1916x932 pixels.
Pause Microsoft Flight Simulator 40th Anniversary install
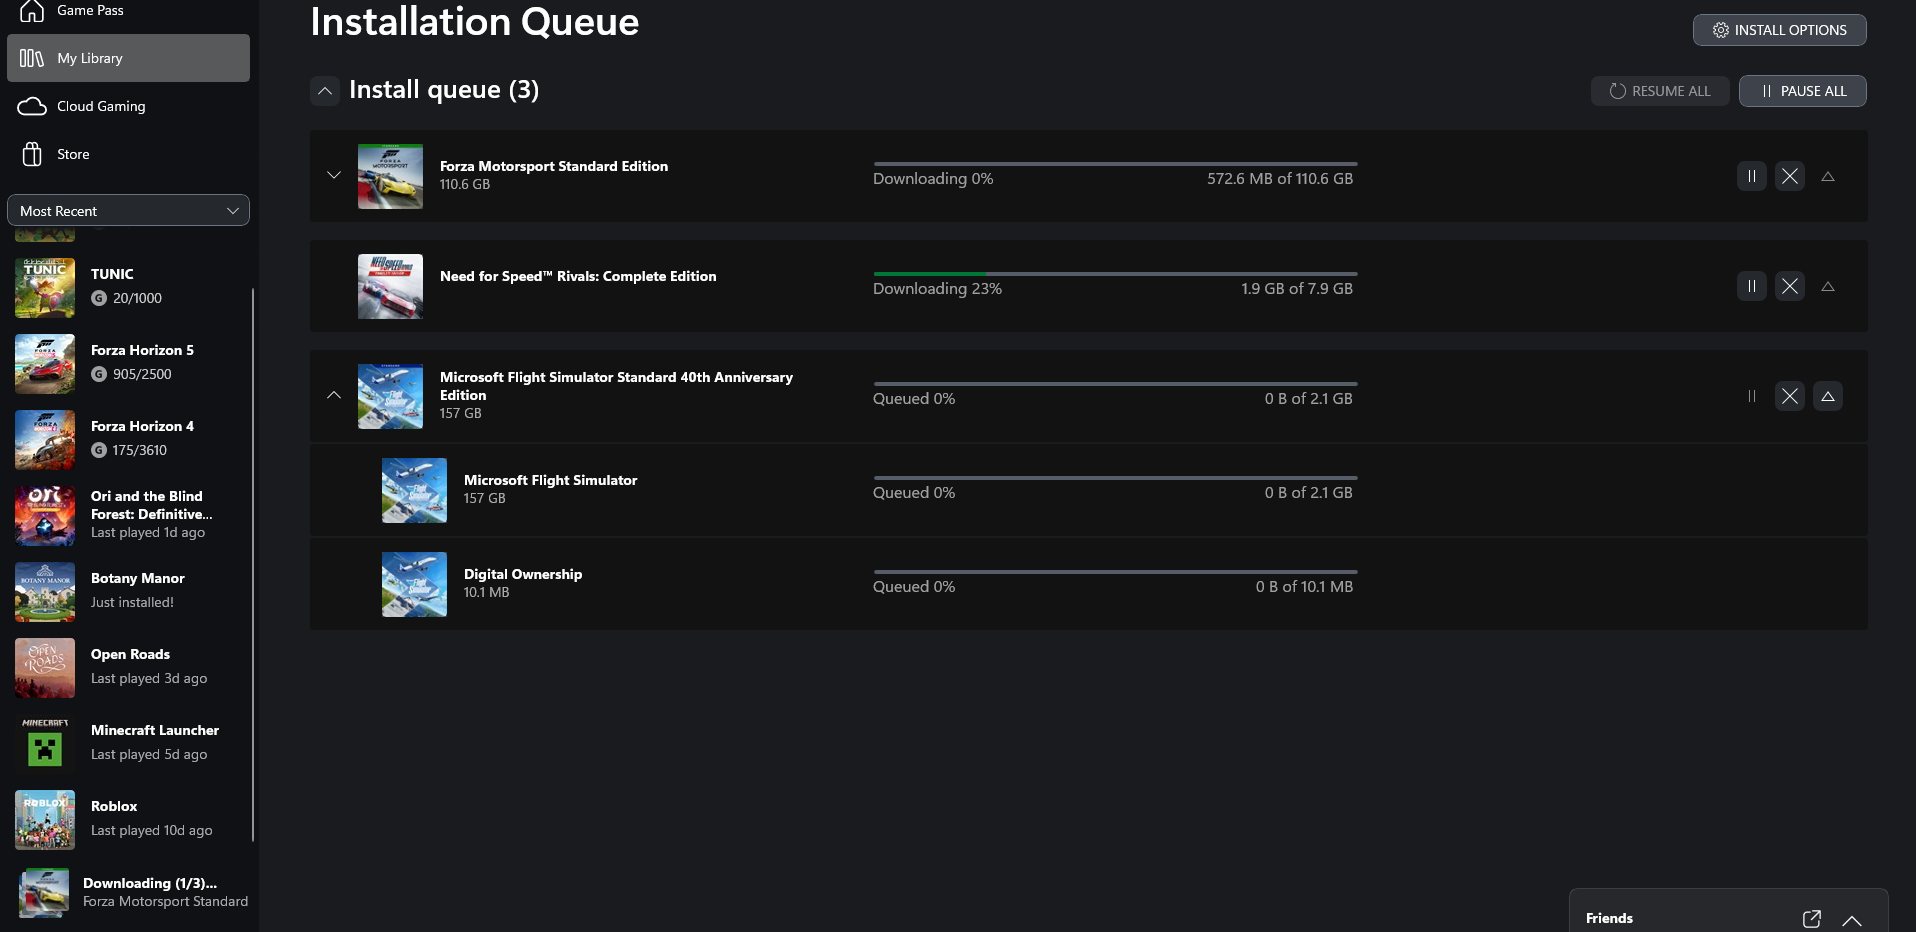coord(1752,396)
